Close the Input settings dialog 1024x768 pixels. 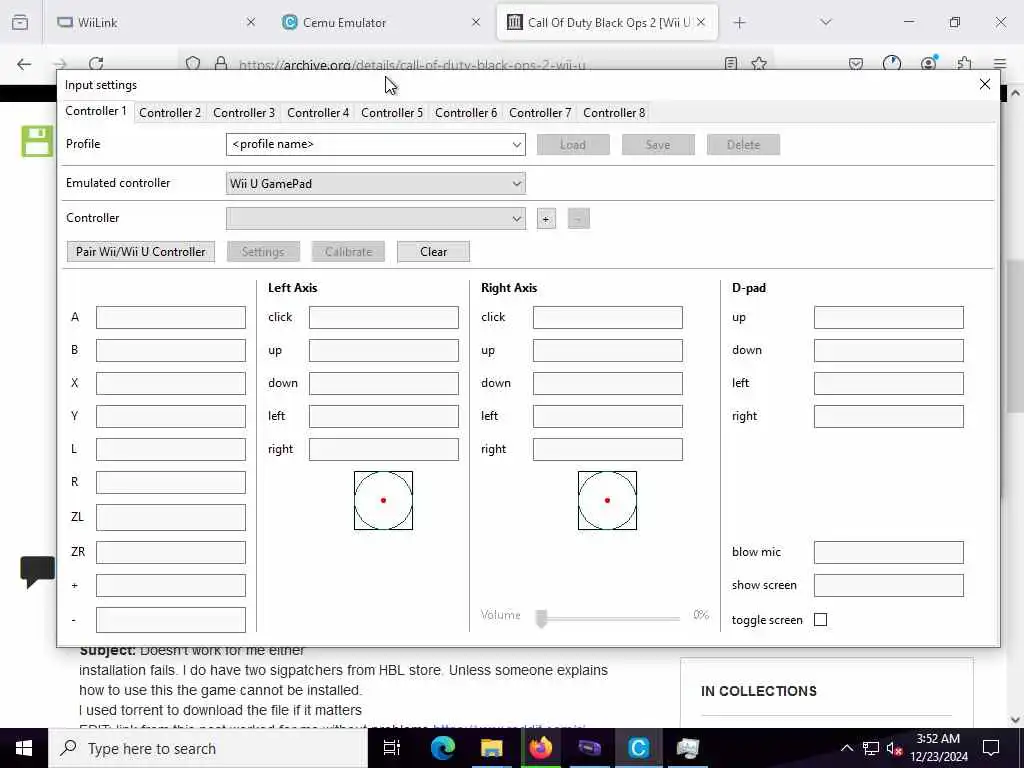985,84
